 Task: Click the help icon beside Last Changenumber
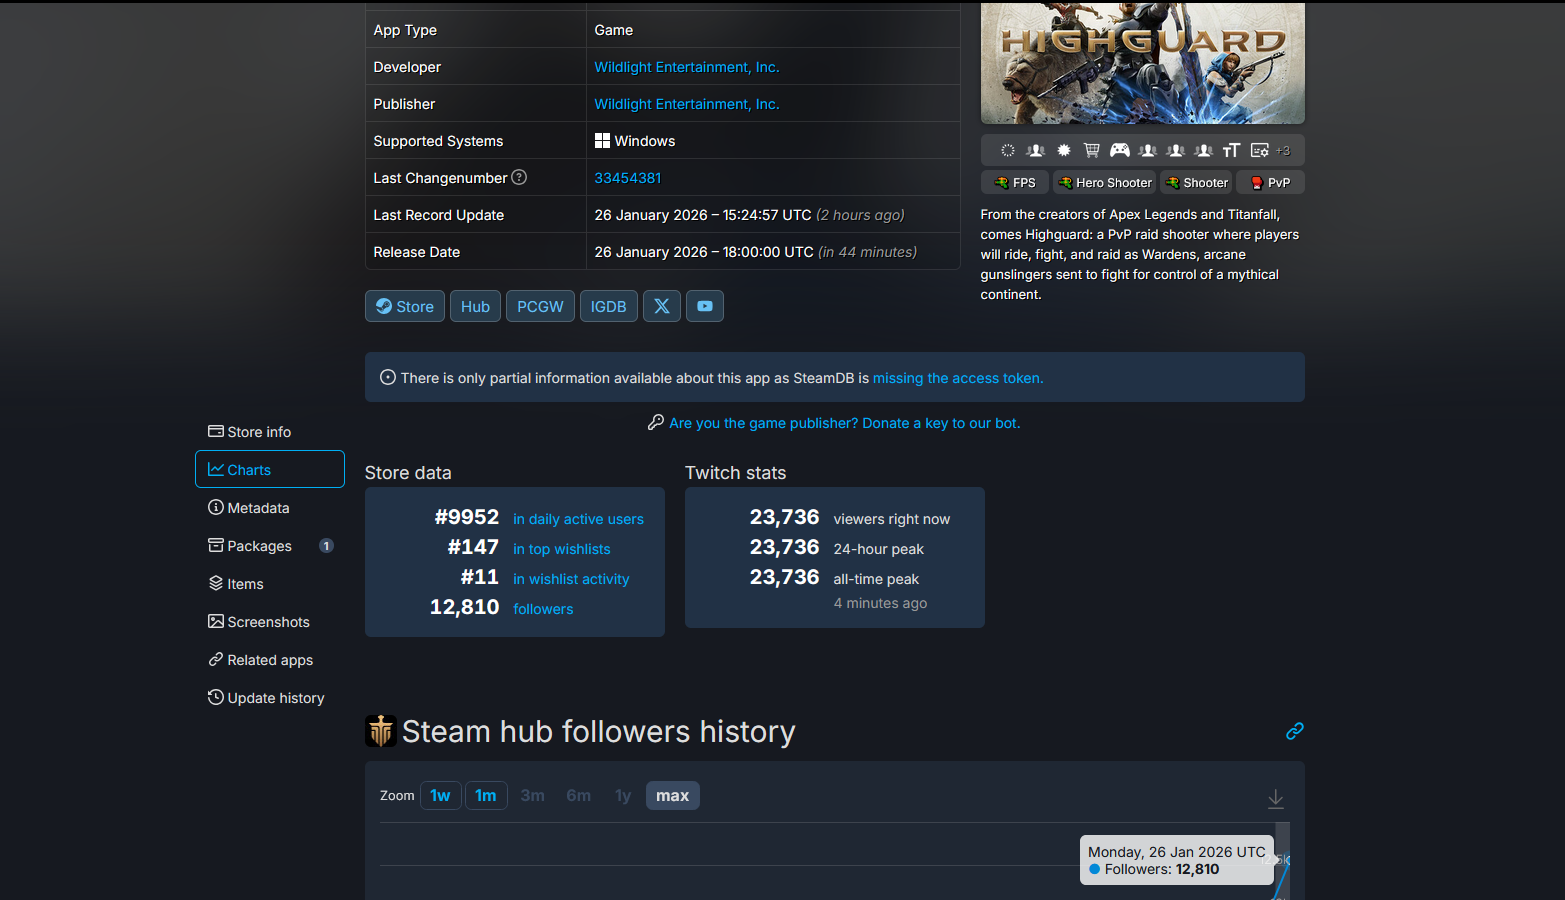tap(519, 177)
